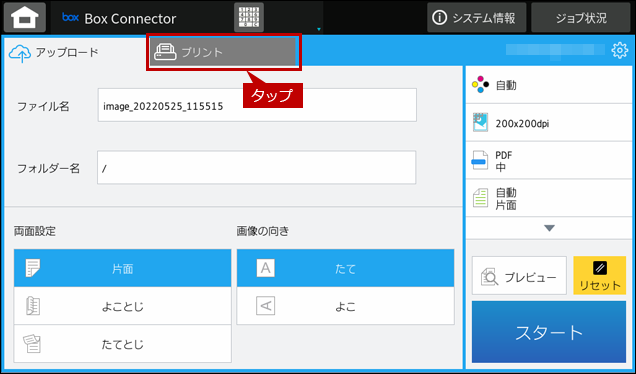Open the numeric keypad icon

click(249, 17)
